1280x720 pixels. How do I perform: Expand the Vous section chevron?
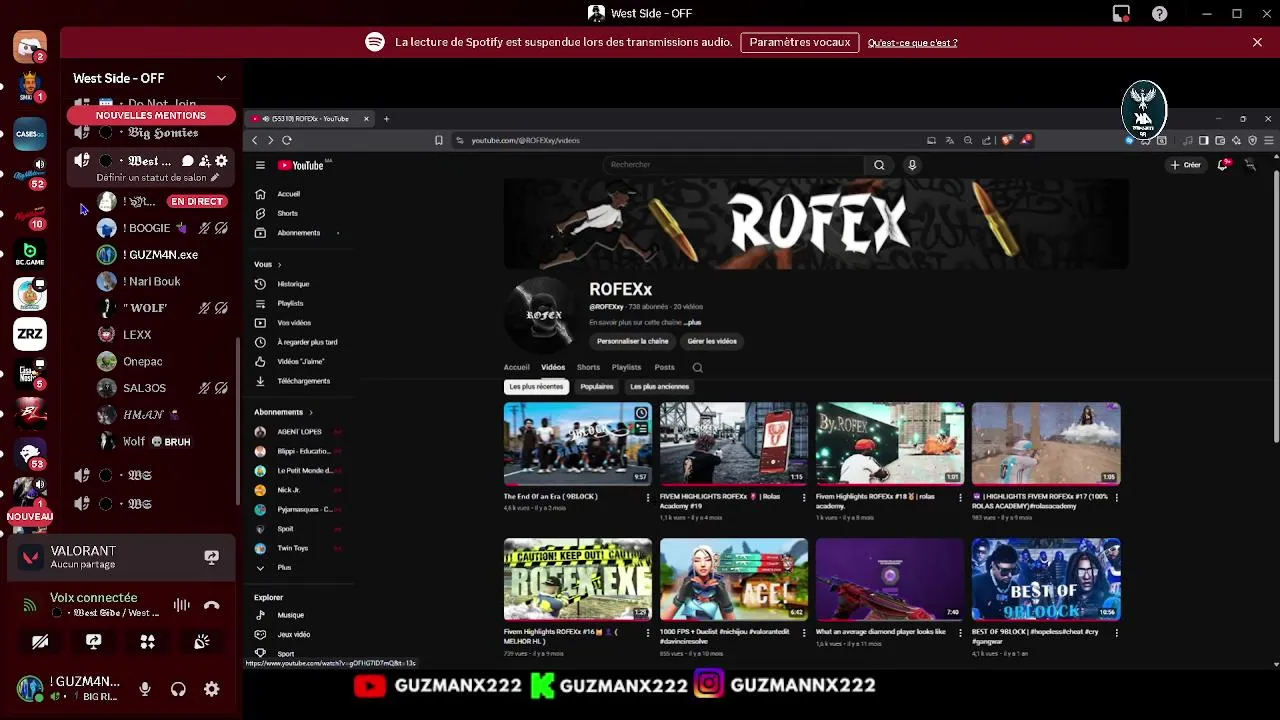[x=279, y=264]
